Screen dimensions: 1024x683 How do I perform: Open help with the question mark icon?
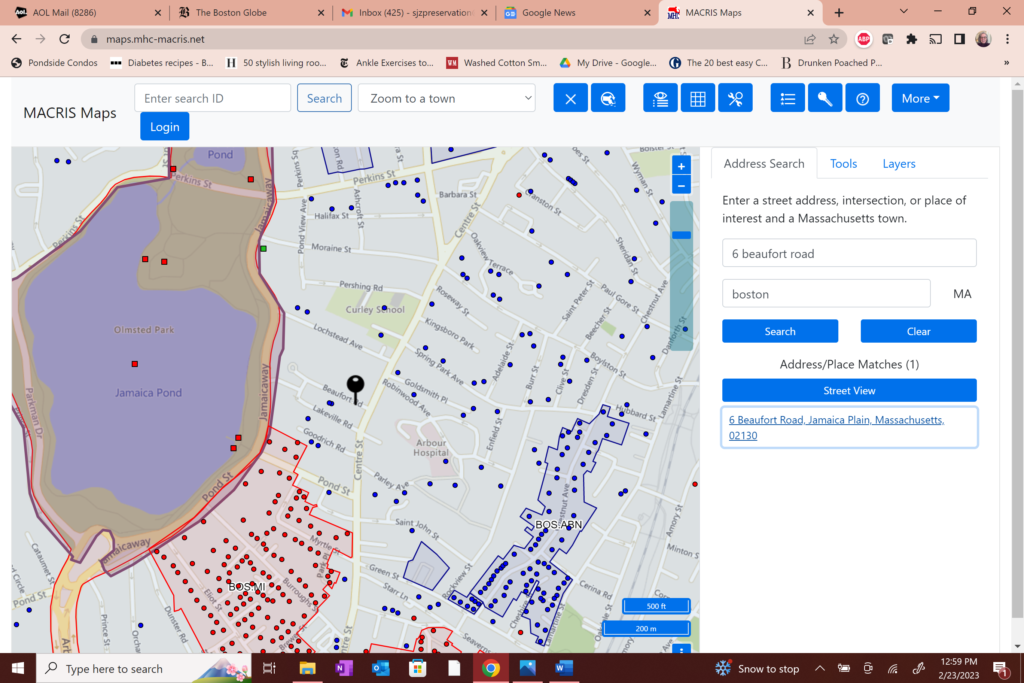862,98
